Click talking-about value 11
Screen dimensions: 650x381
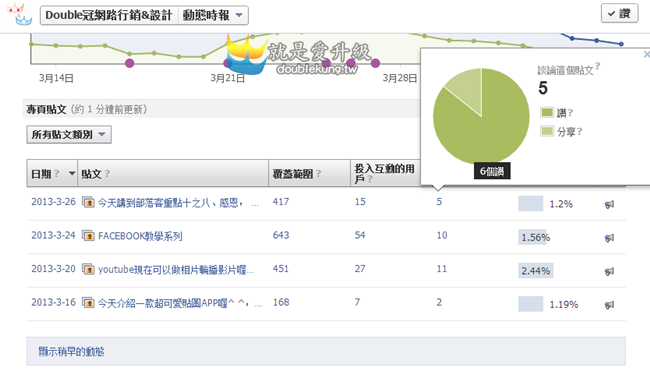[441, 269]
